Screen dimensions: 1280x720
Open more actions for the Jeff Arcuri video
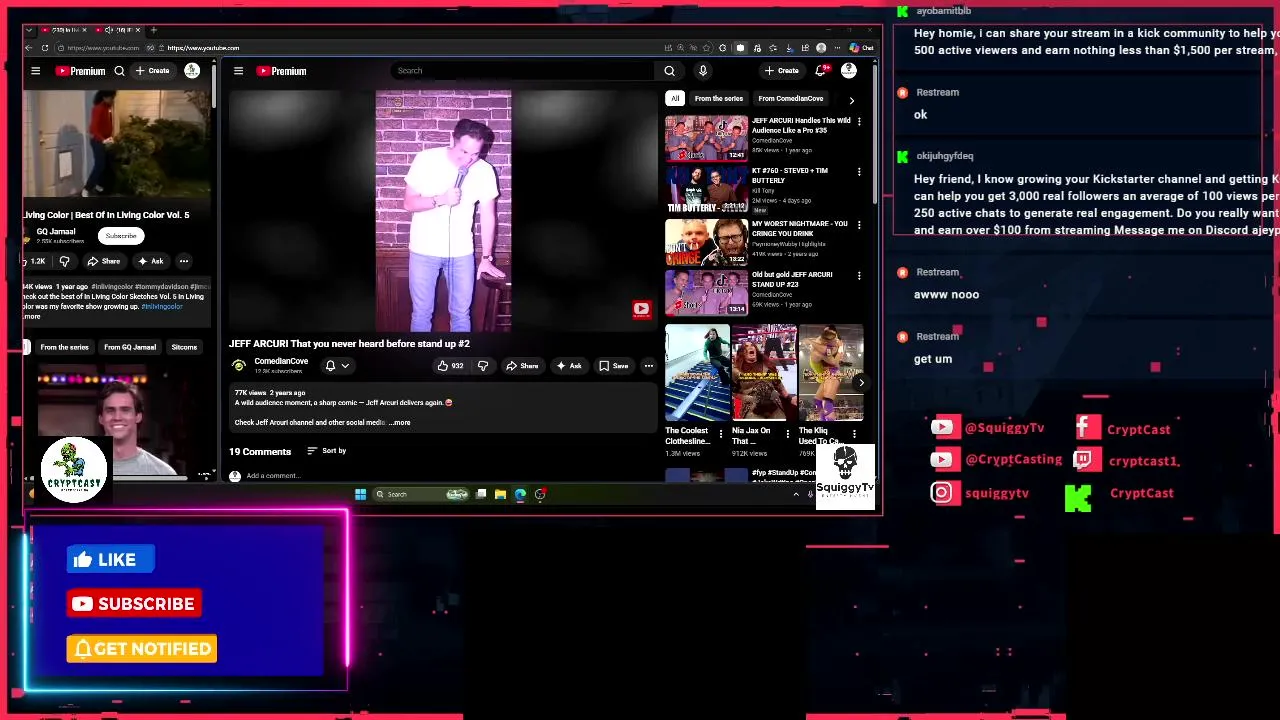(x=648, y=366)
